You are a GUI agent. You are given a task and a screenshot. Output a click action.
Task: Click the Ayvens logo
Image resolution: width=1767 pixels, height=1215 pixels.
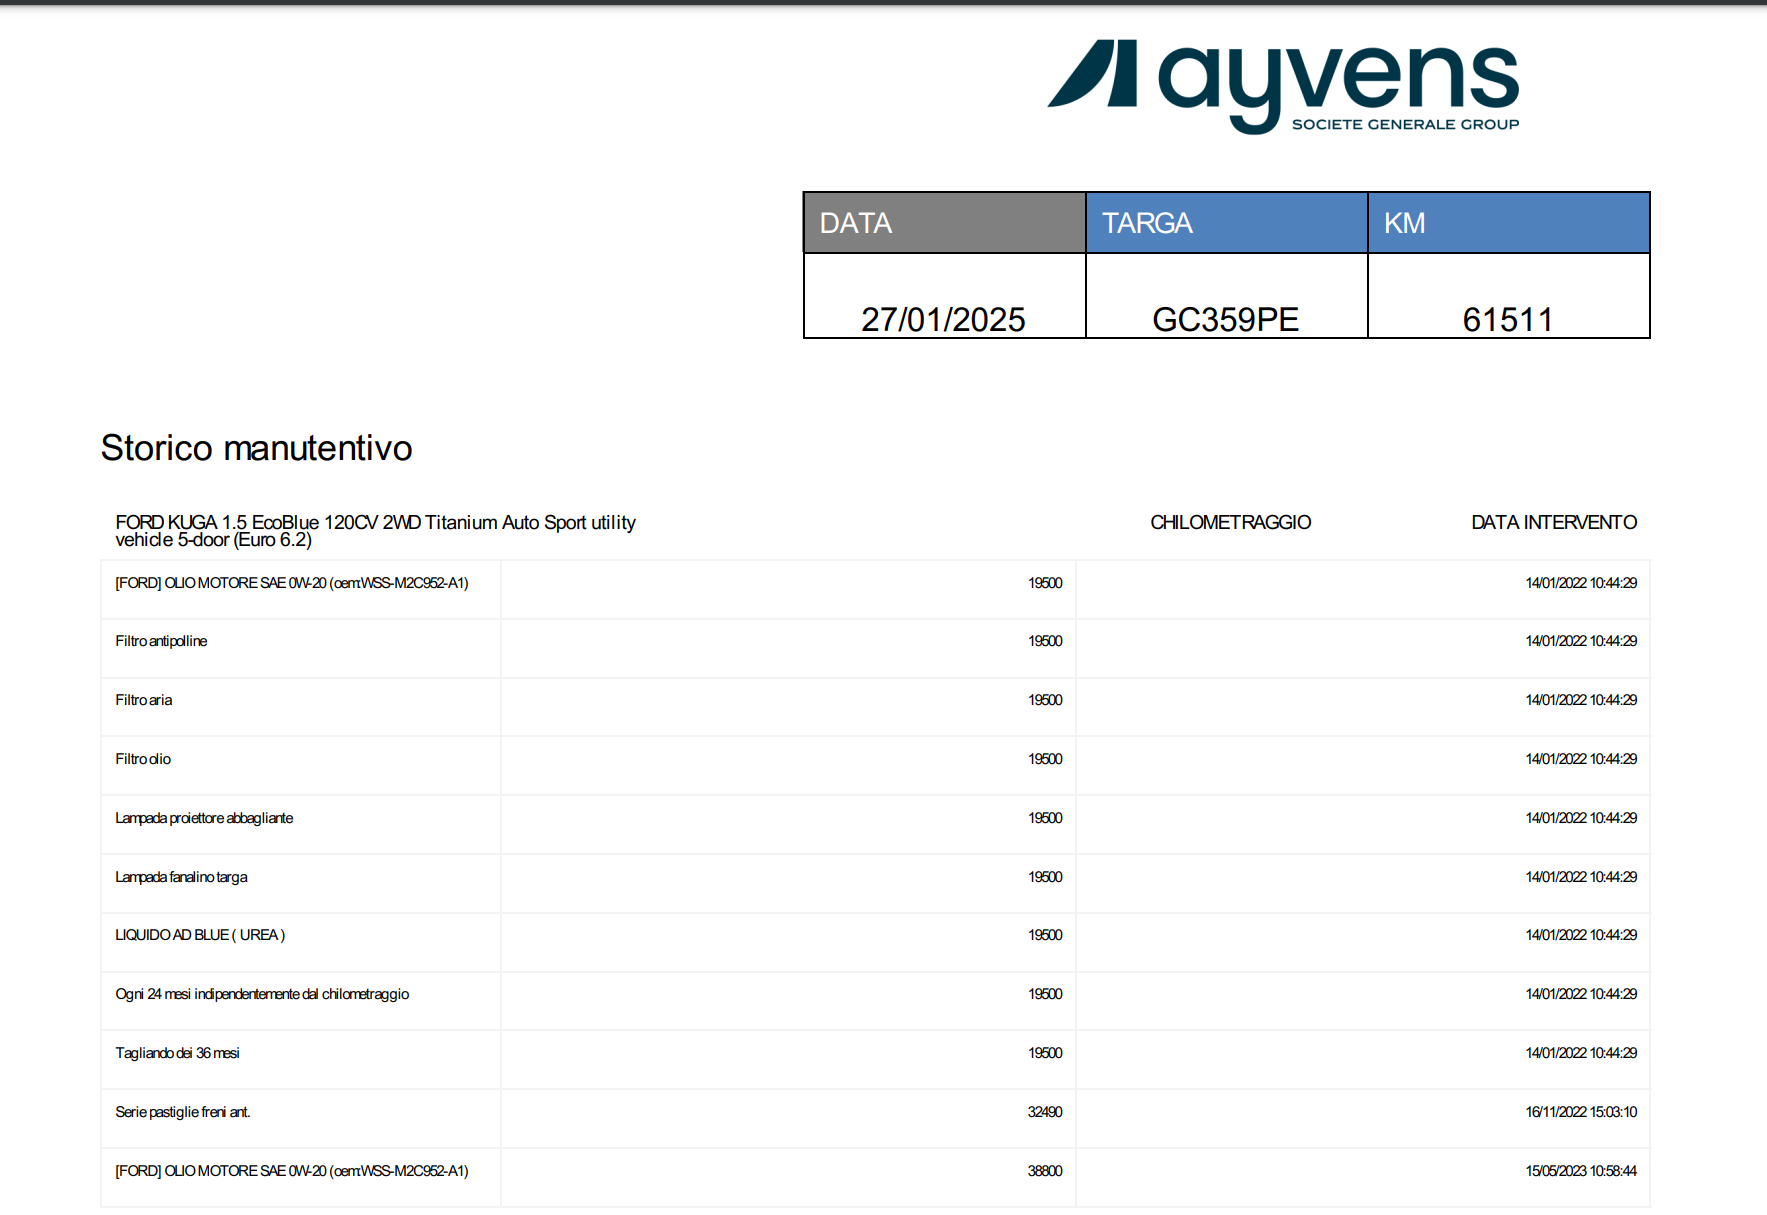pos(1283,86)
